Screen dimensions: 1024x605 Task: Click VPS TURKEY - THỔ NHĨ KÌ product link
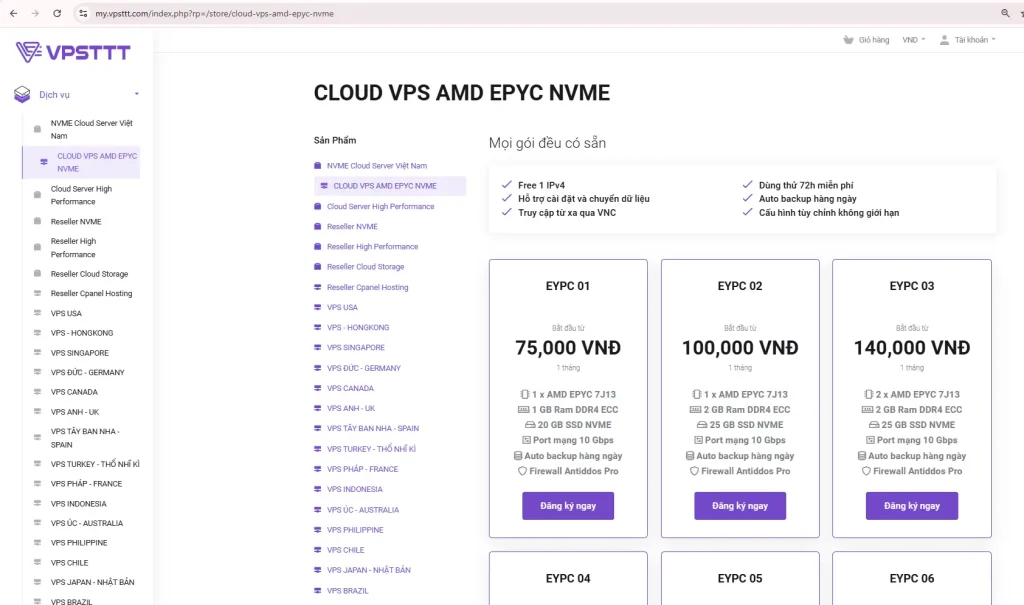point(371,449)
